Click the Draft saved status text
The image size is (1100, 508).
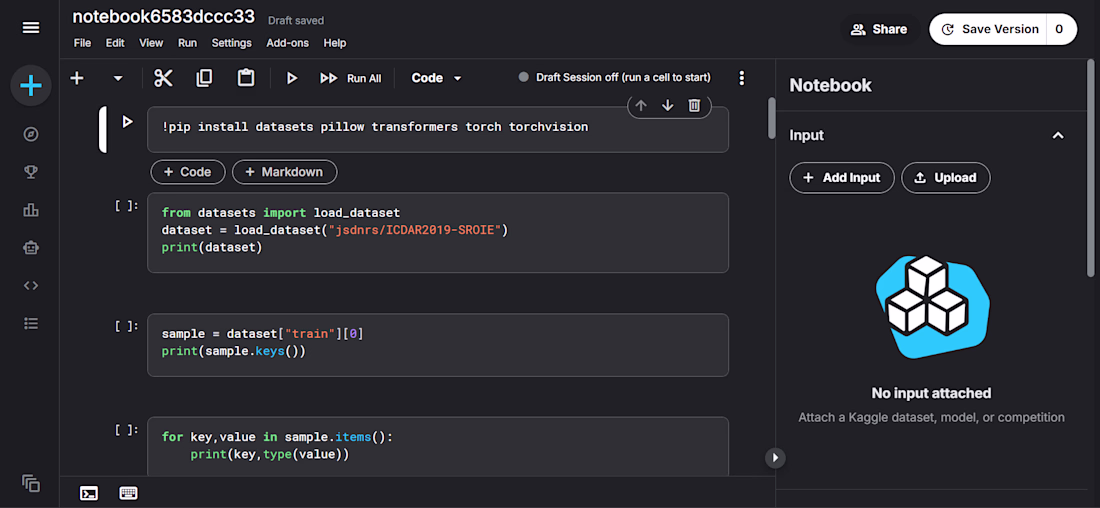click(x=296, y=20)
